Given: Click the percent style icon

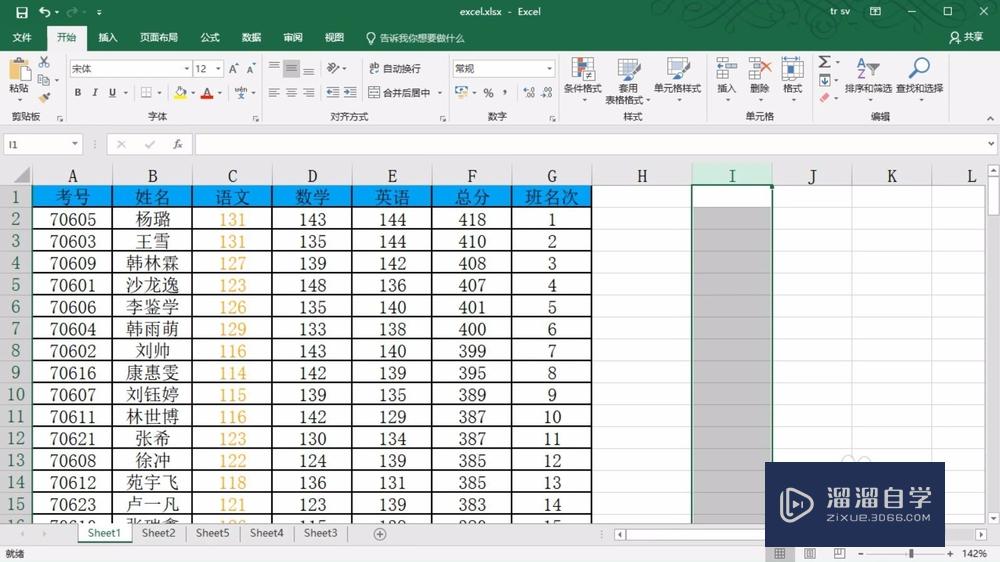Looking at the screenshot, I should (x=489, y=93).
